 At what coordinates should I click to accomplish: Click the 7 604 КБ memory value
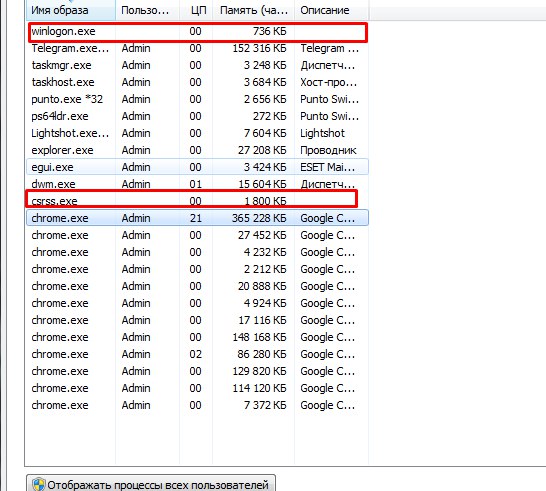click(265, 133)
